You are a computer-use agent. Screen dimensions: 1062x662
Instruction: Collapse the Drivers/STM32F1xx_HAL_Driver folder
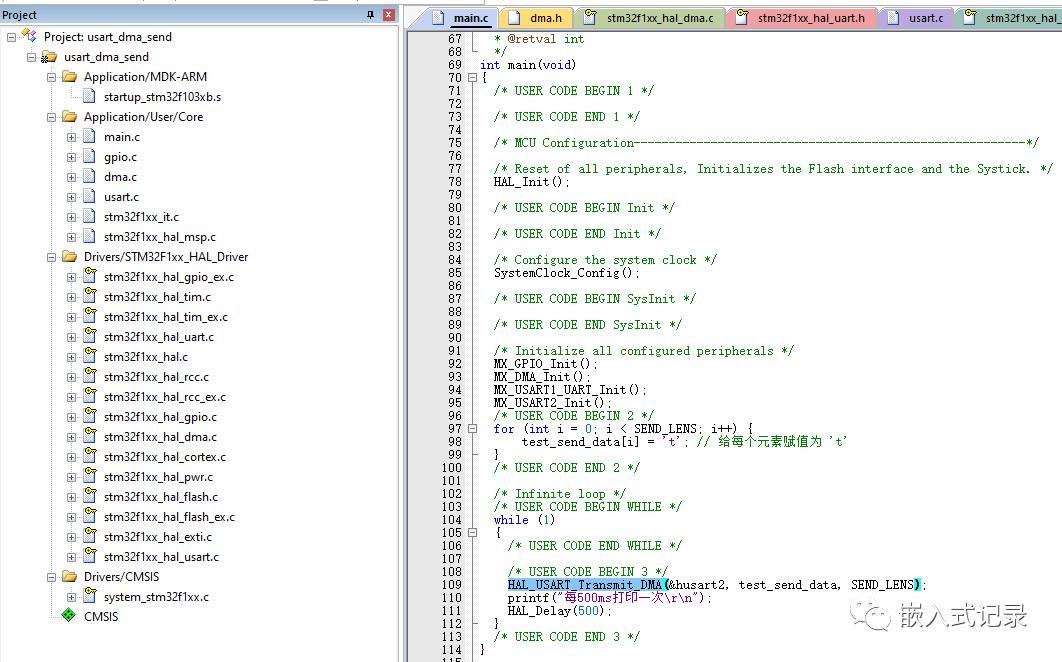pos(51,257)
